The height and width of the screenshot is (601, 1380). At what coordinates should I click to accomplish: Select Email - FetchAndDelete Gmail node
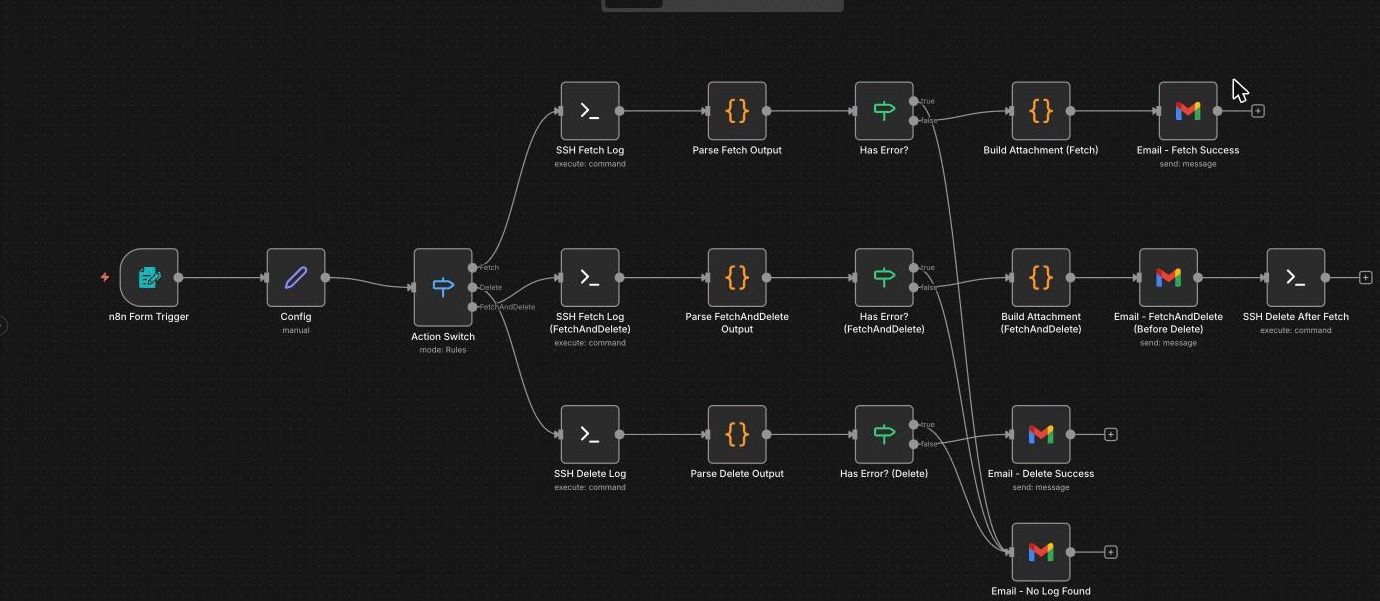(x=1168, y=278)
